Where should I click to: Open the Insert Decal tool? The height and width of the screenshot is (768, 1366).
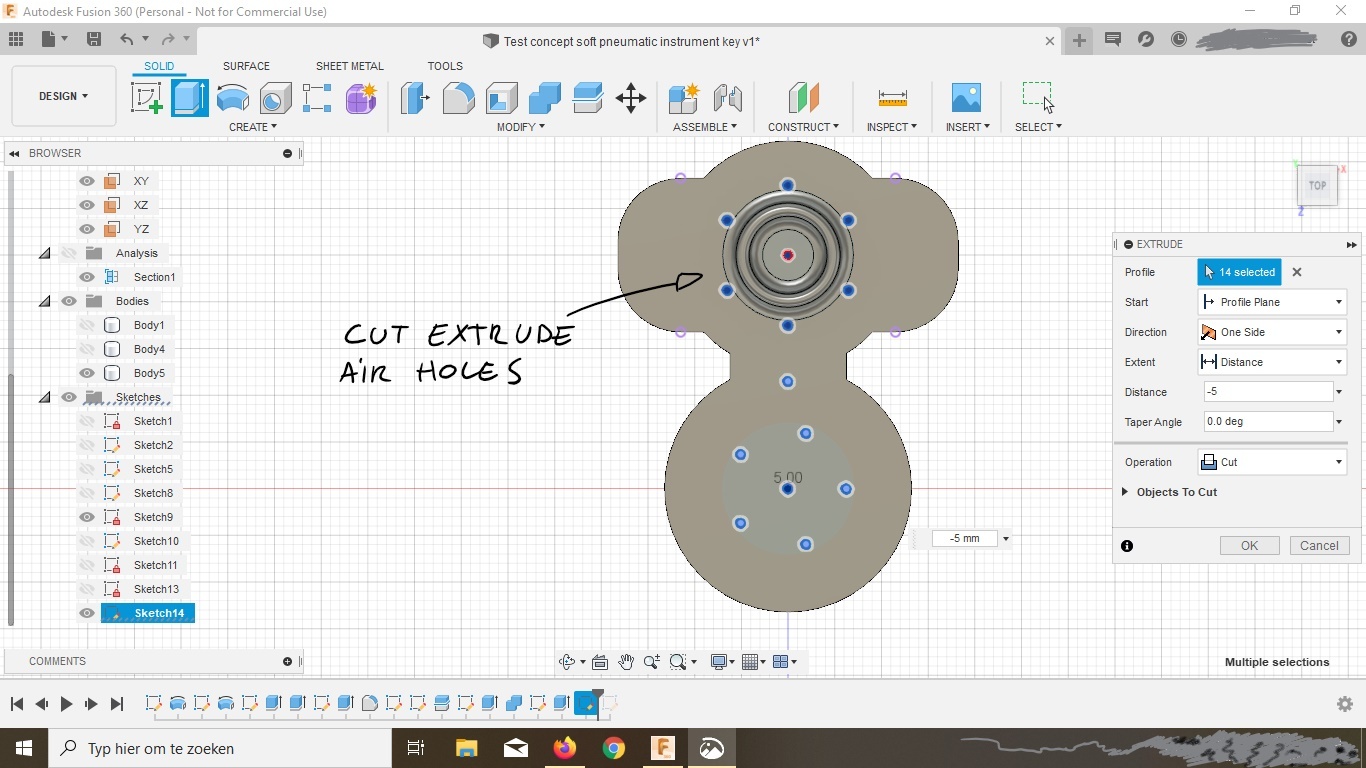point(966,98)
